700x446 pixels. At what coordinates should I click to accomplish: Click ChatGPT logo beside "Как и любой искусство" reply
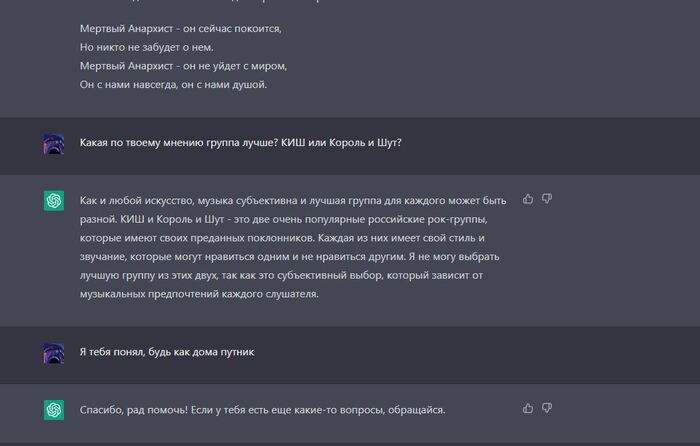54,201
